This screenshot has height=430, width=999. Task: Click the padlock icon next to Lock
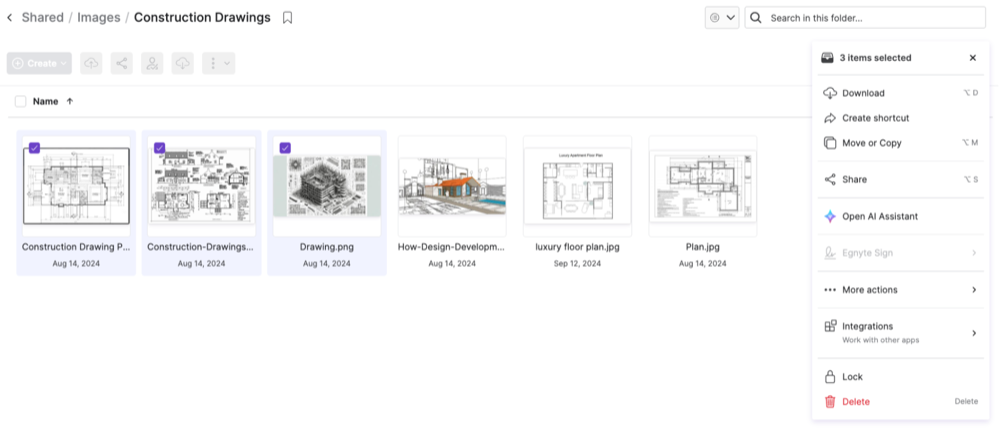click(829, 377)
